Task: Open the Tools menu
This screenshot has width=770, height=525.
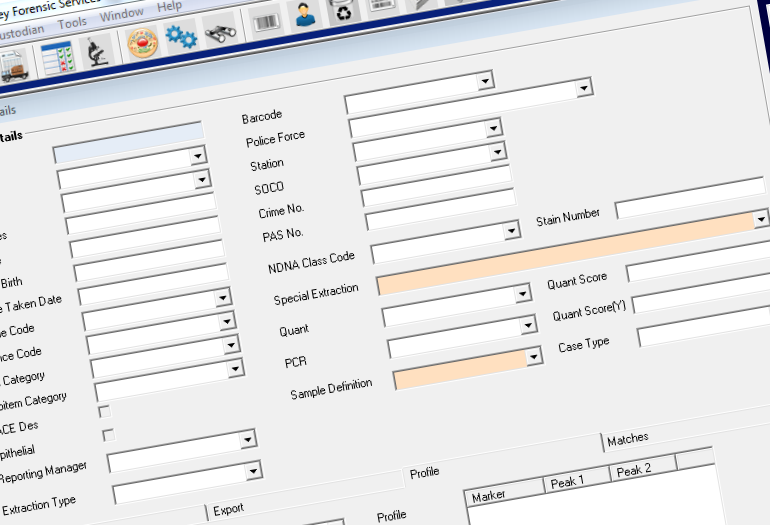Action: [x=72, y=22]
